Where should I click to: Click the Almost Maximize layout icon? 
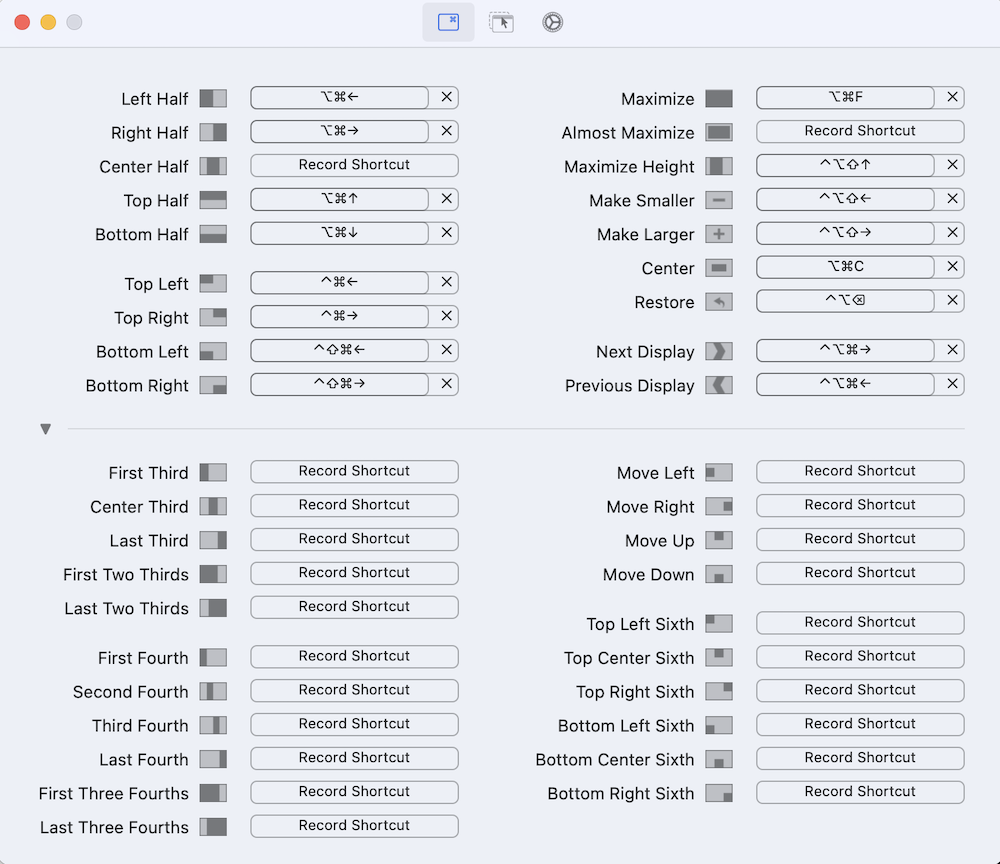pos(719,132)
